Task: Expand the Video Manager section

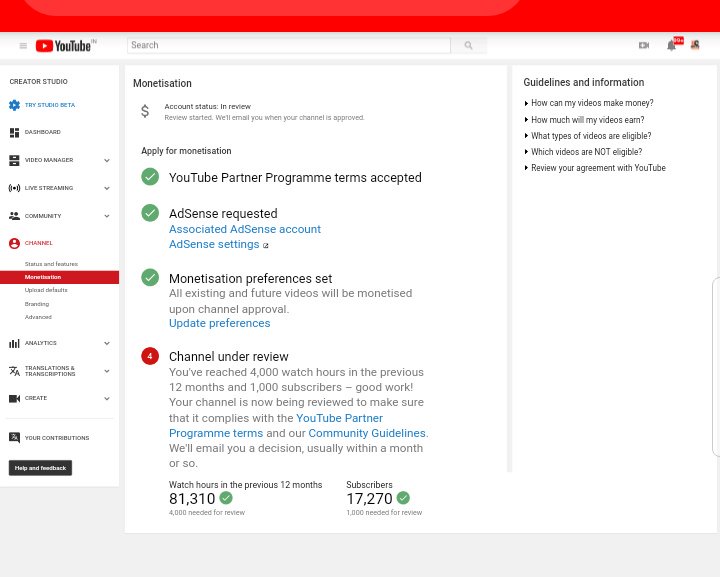Action: 107,160
